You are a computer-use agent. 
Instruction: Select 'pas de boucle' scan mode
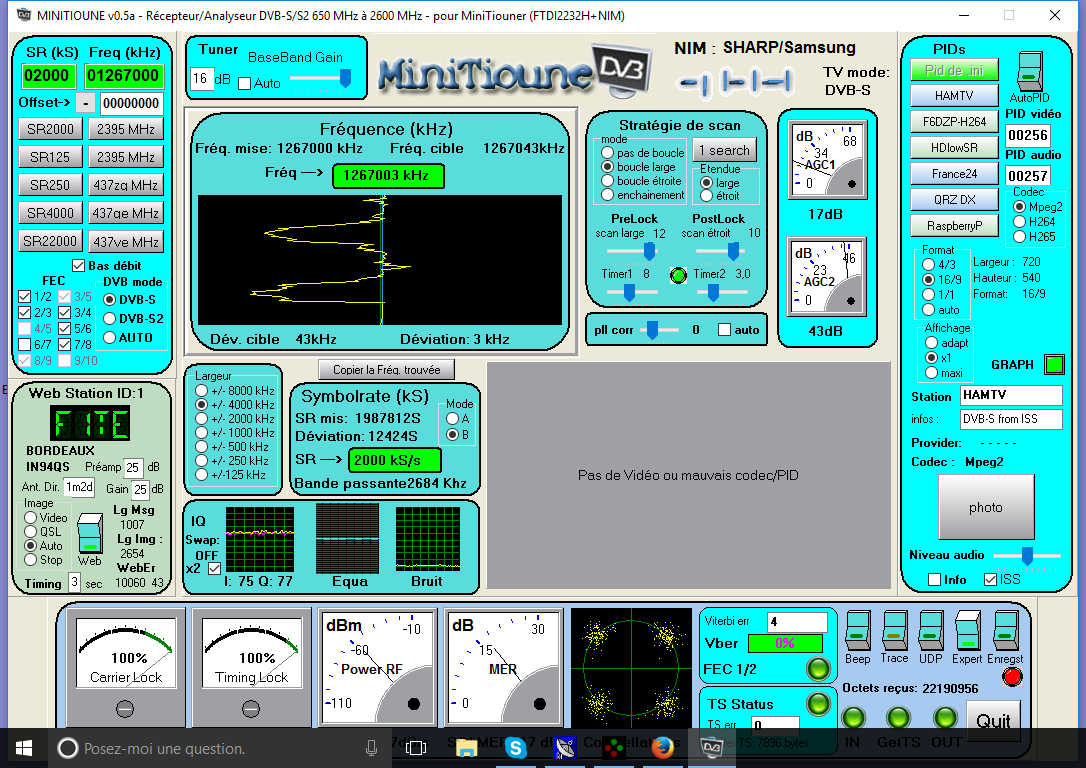(x=607, y=152)
